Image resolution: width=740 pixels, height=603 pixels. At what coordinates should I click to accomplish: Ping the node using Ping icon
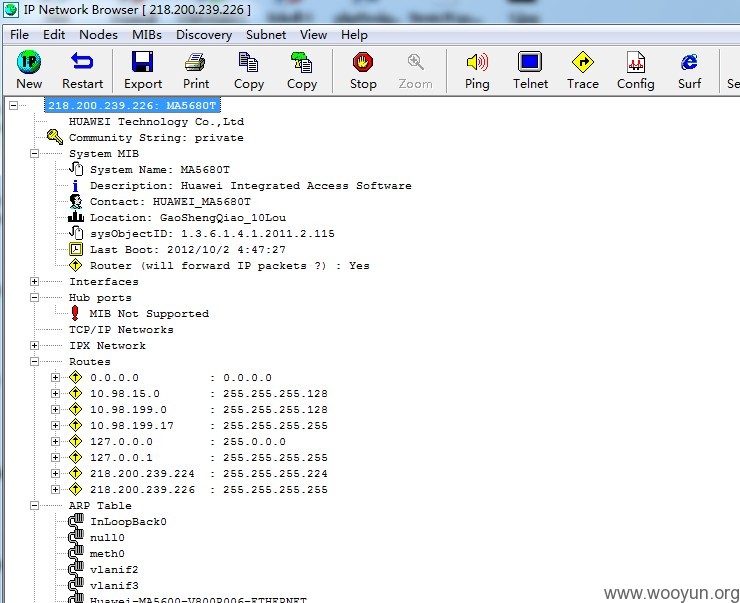click(477, 62)
